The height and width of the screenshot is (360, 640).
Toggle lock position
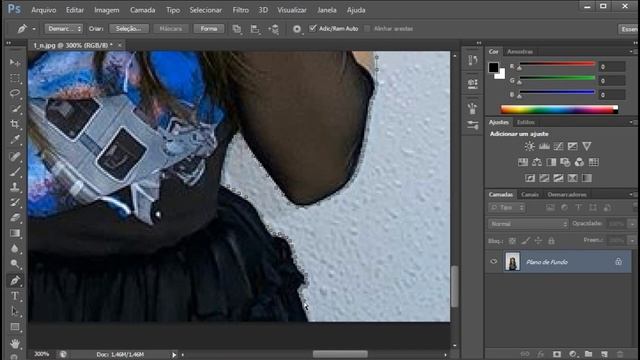538,241
